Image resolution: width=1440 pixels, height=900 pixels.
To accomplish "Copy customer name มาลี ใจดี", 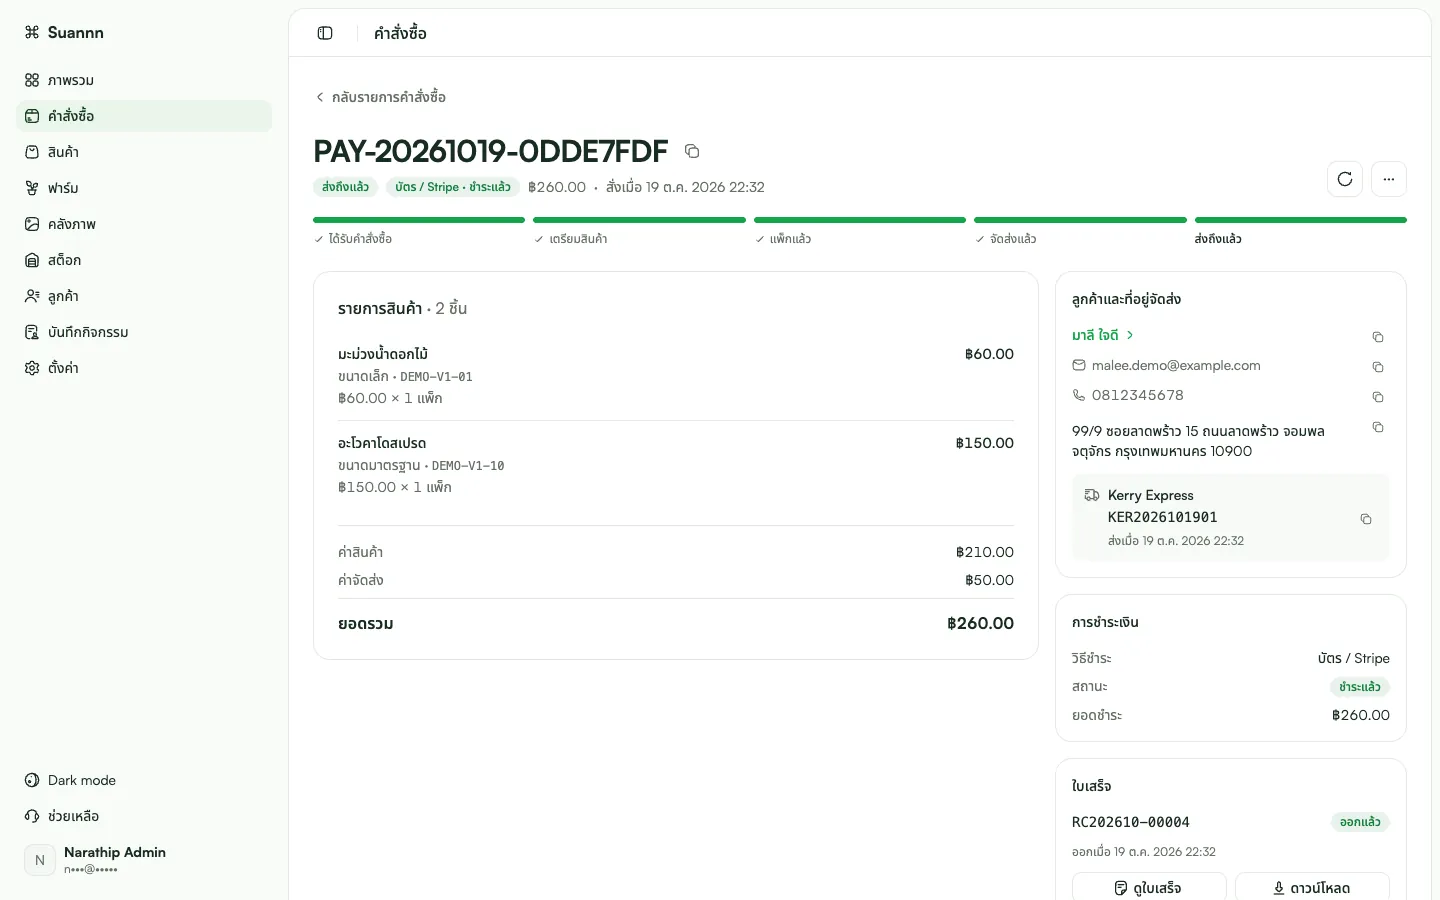I will click(x=1378, y=337).
